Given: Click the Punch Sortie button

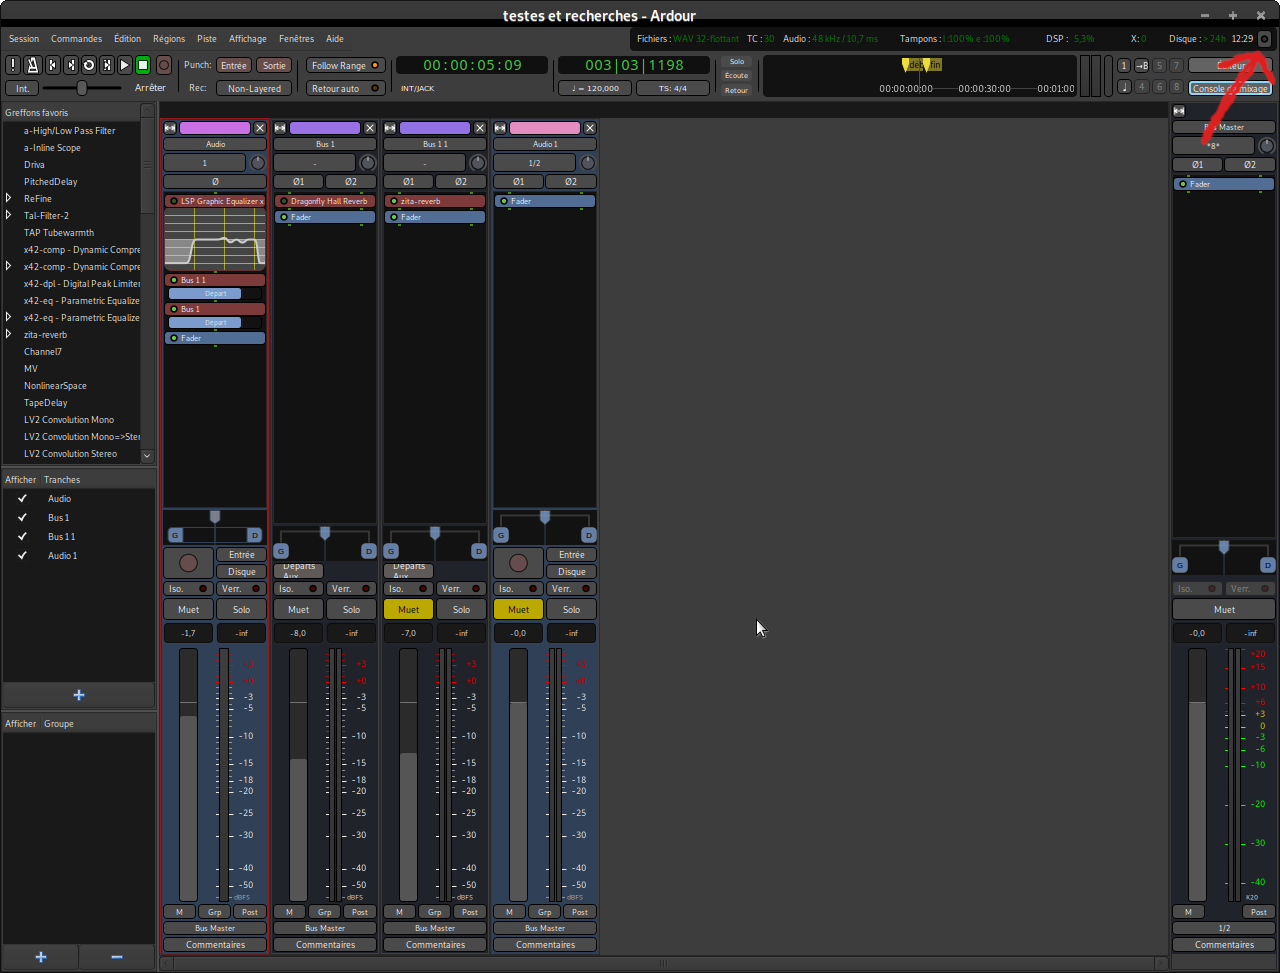Looking at the screenshot, I should [x=274, y=65].
